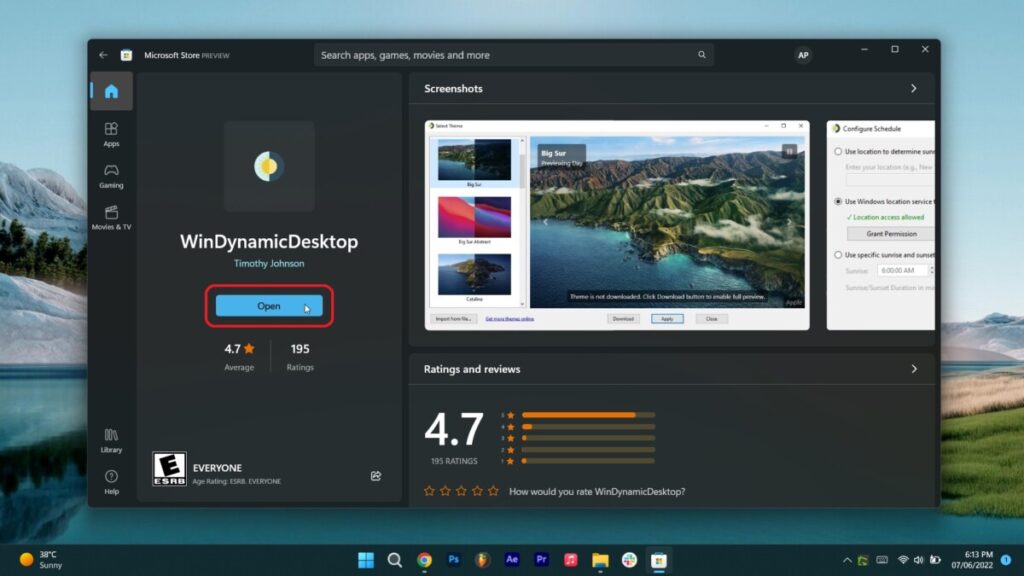The height and width of the screenshot is (576, 1024).
Task: Rate the app five stars
Action: click(x=493, y=491)
